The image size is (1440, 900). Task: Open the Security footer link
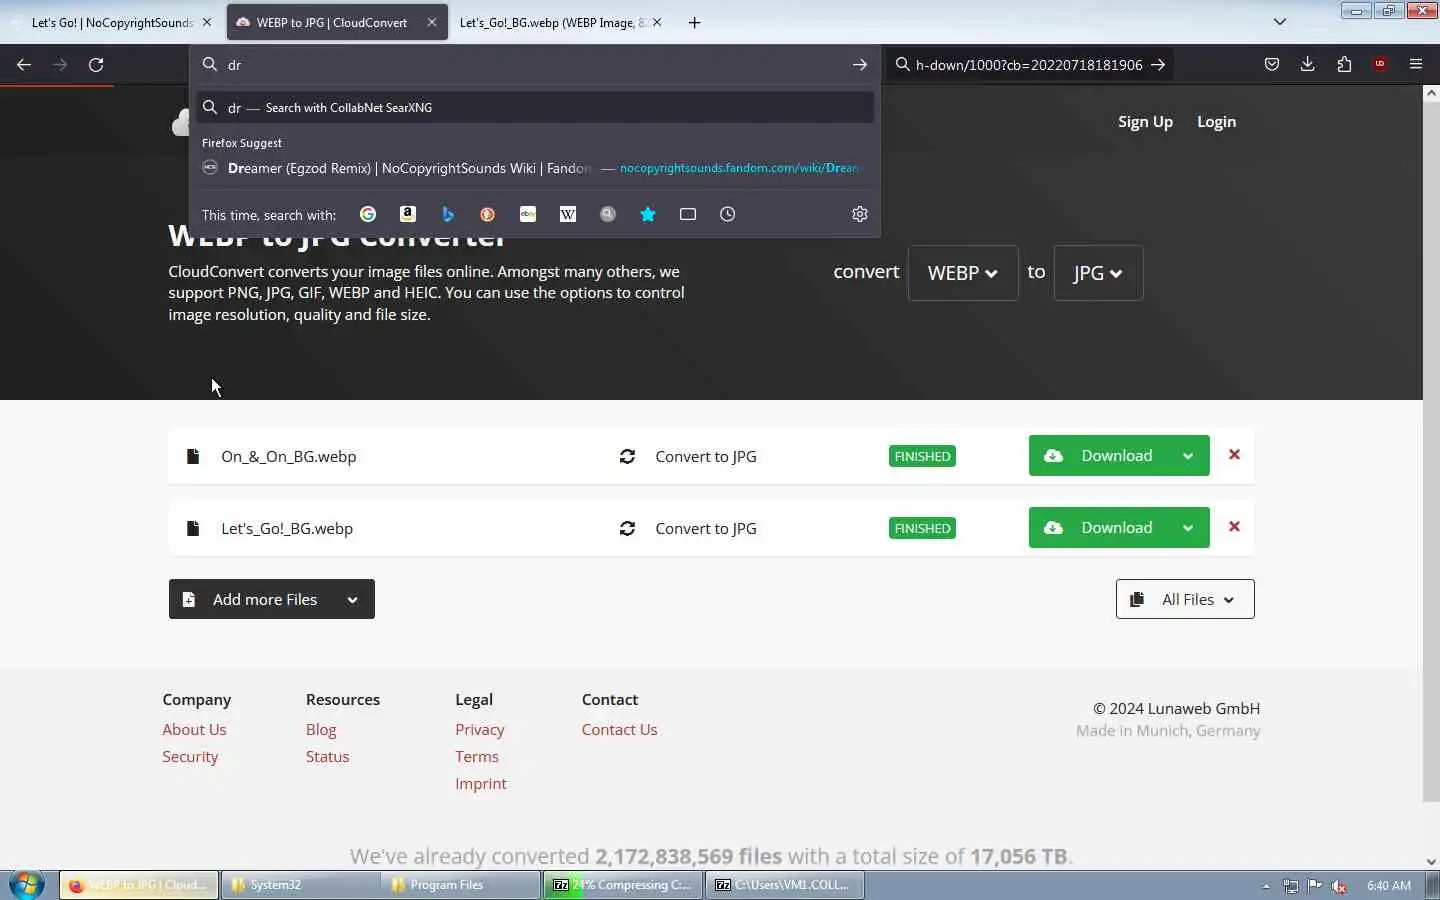coord(190,757)
